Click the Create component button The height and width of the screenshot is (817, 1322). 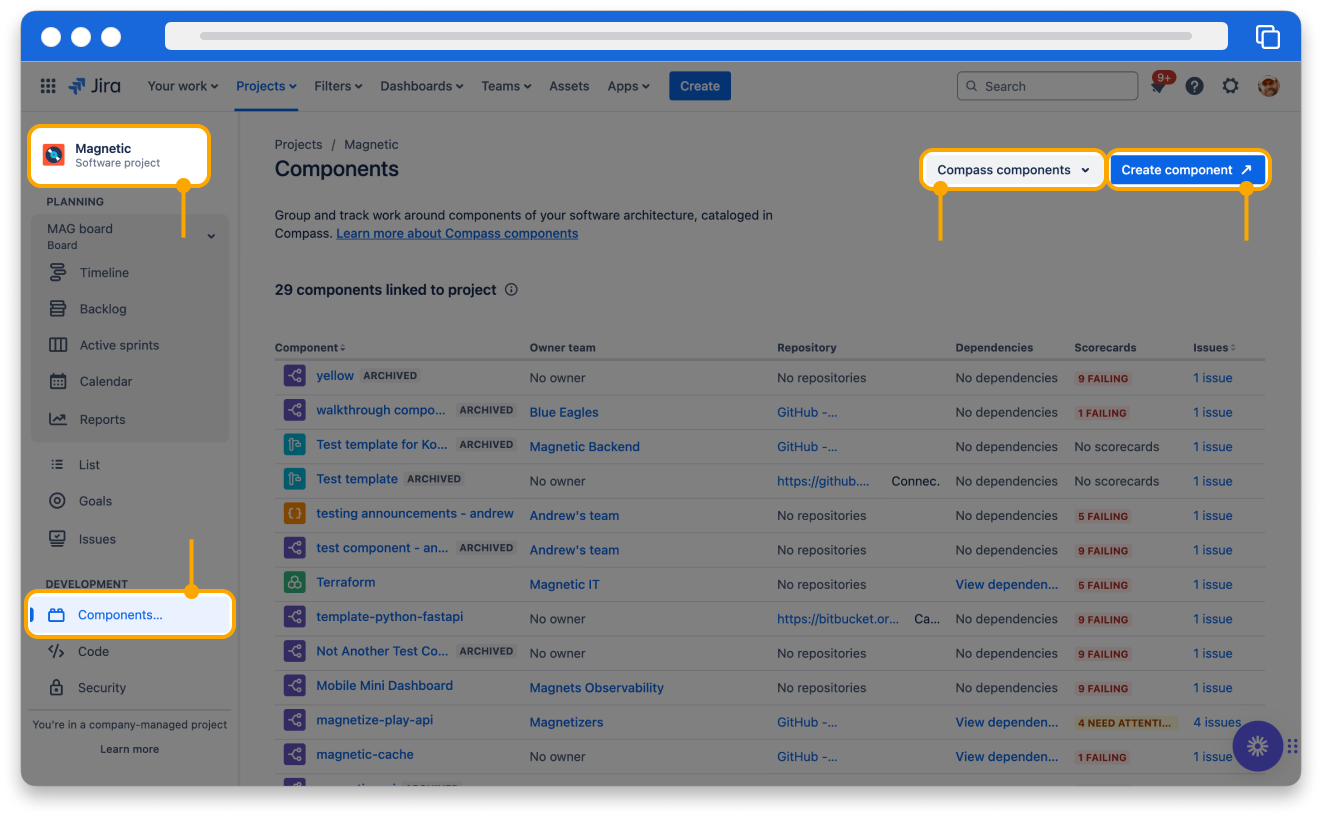[1188, 170]
